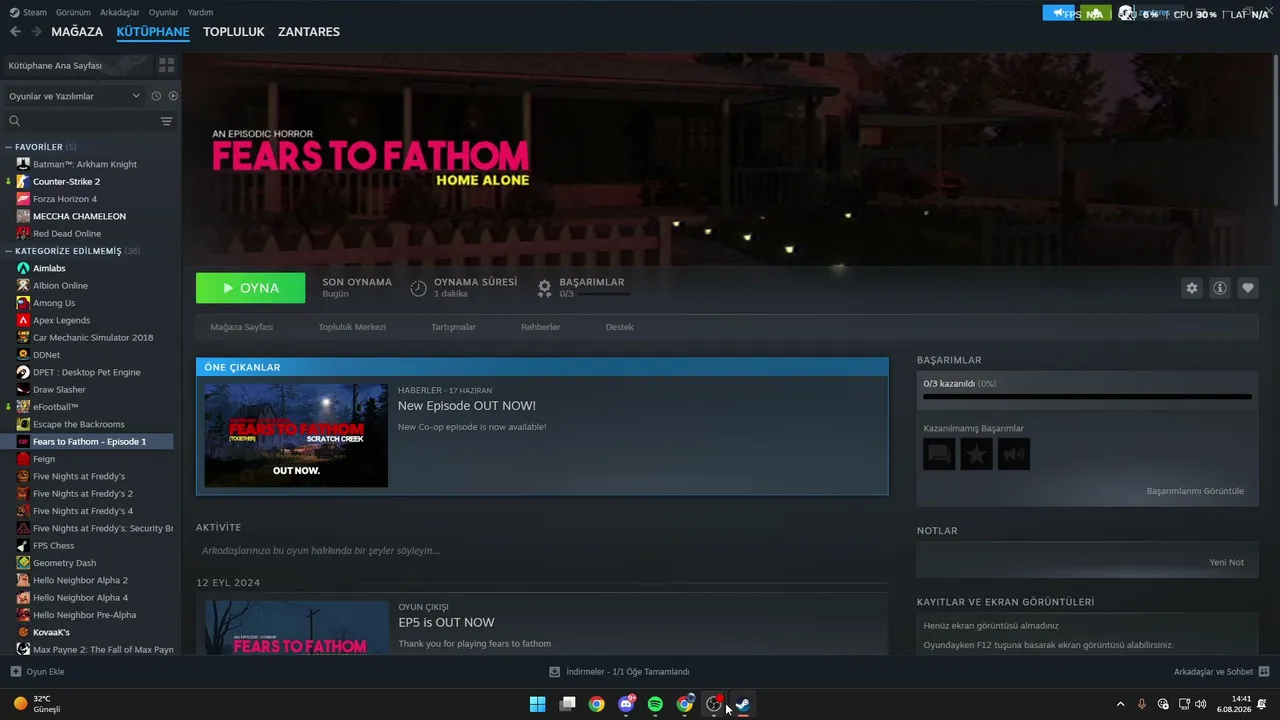Screen dimensions: 1280x720
Task: Open the Destek link
Action: [x=620, y=327]
